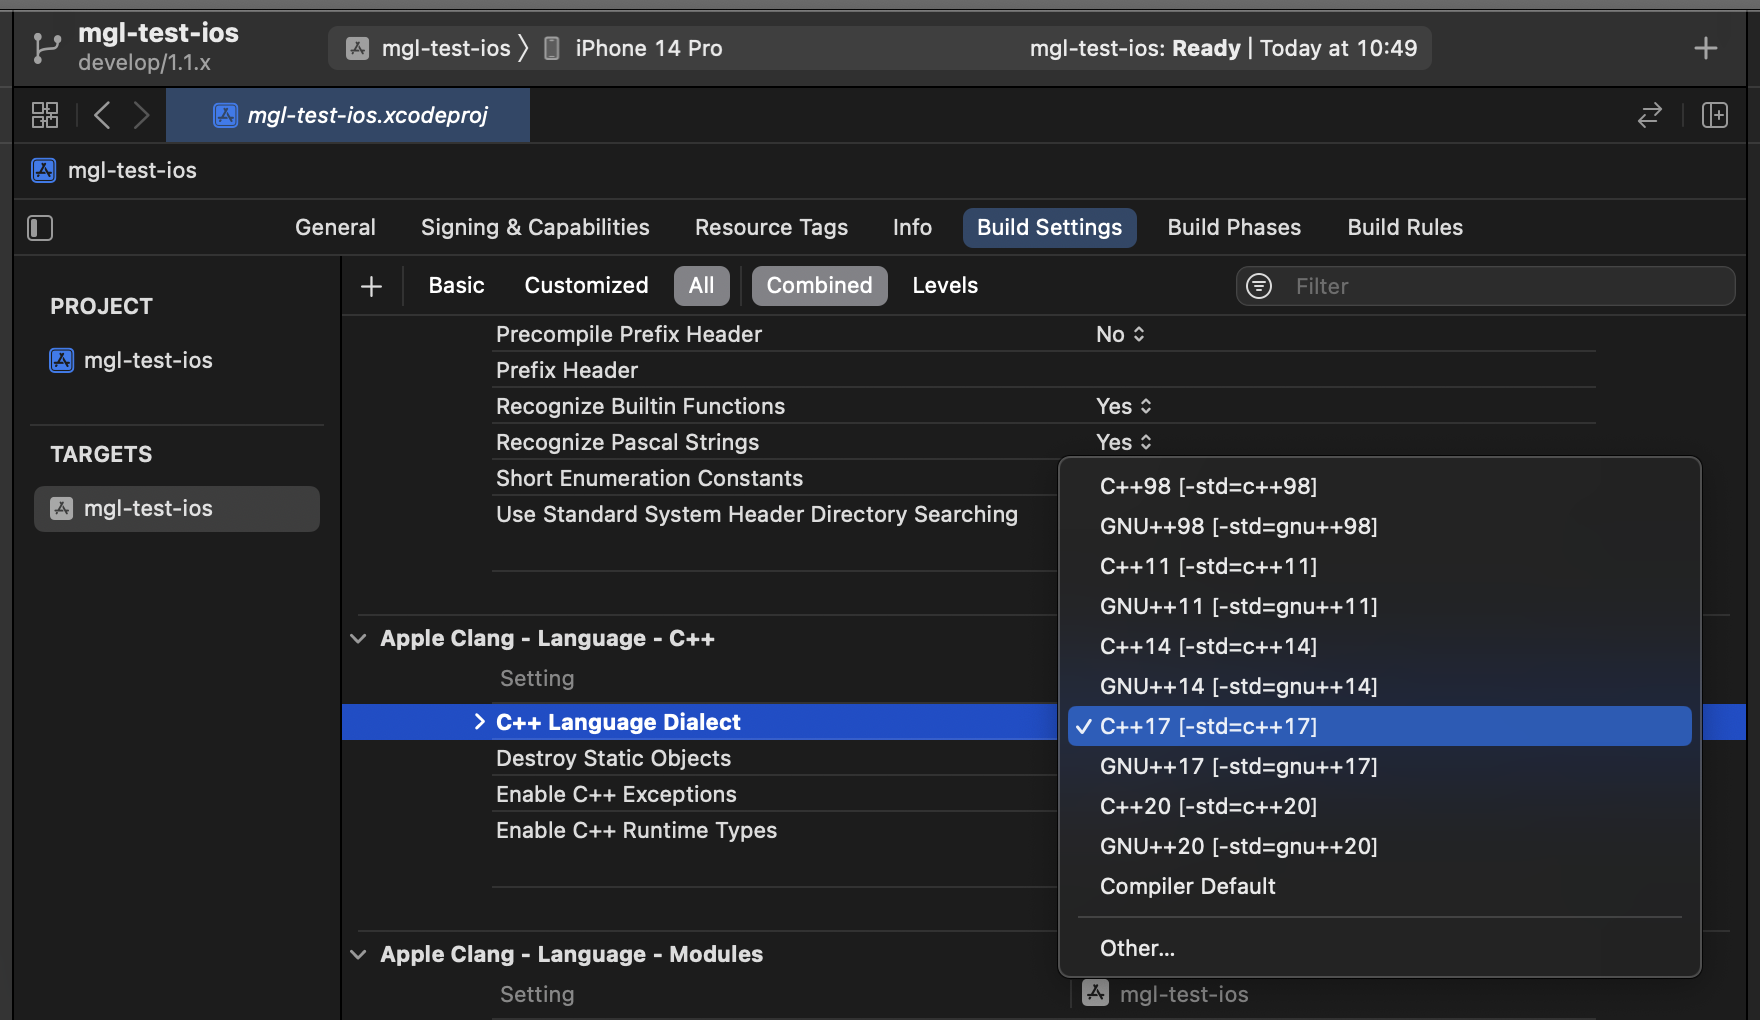This screenshot has width=1760, height=1020.
Task: Select mgl-test-ios under TARGETS
Action: tap(176, 508)
